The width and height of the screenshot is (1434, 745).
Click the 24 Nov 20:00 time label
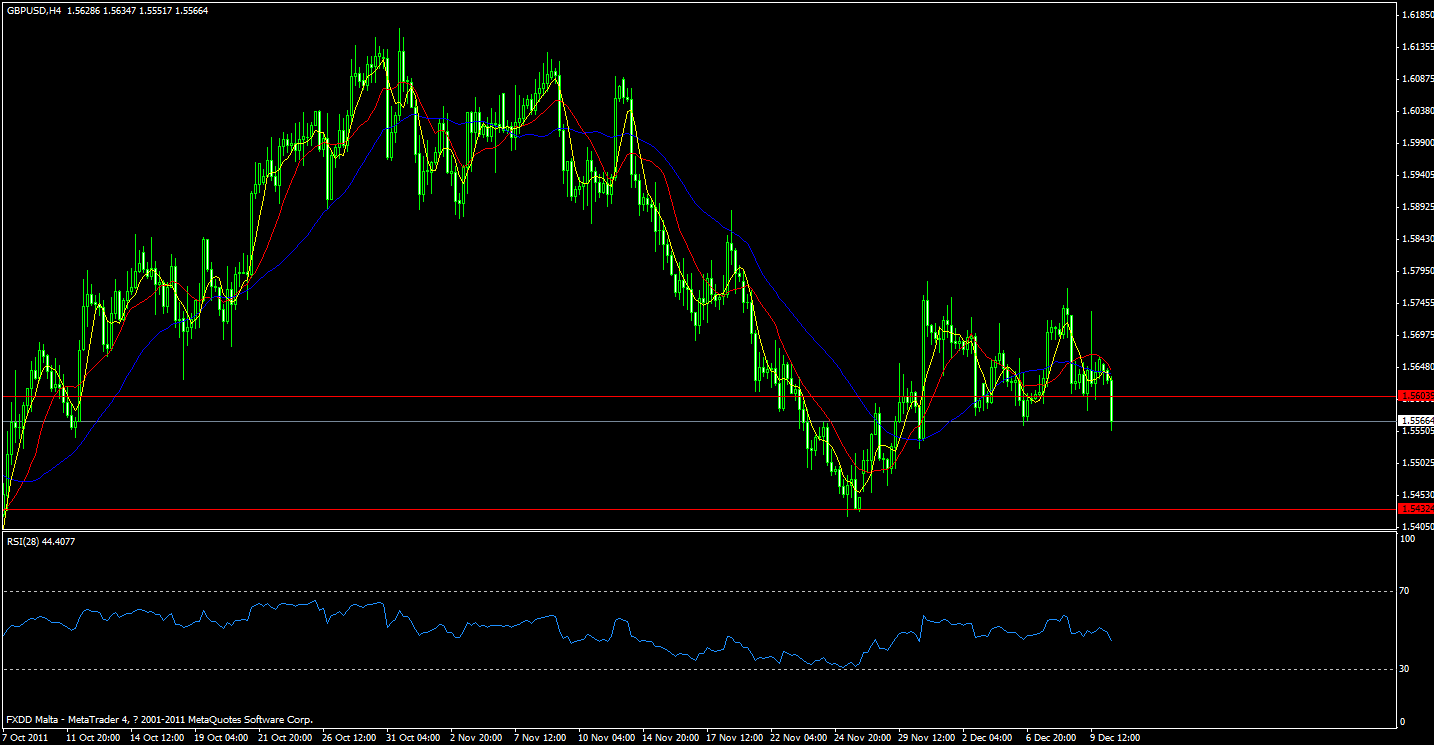(863, 738)
